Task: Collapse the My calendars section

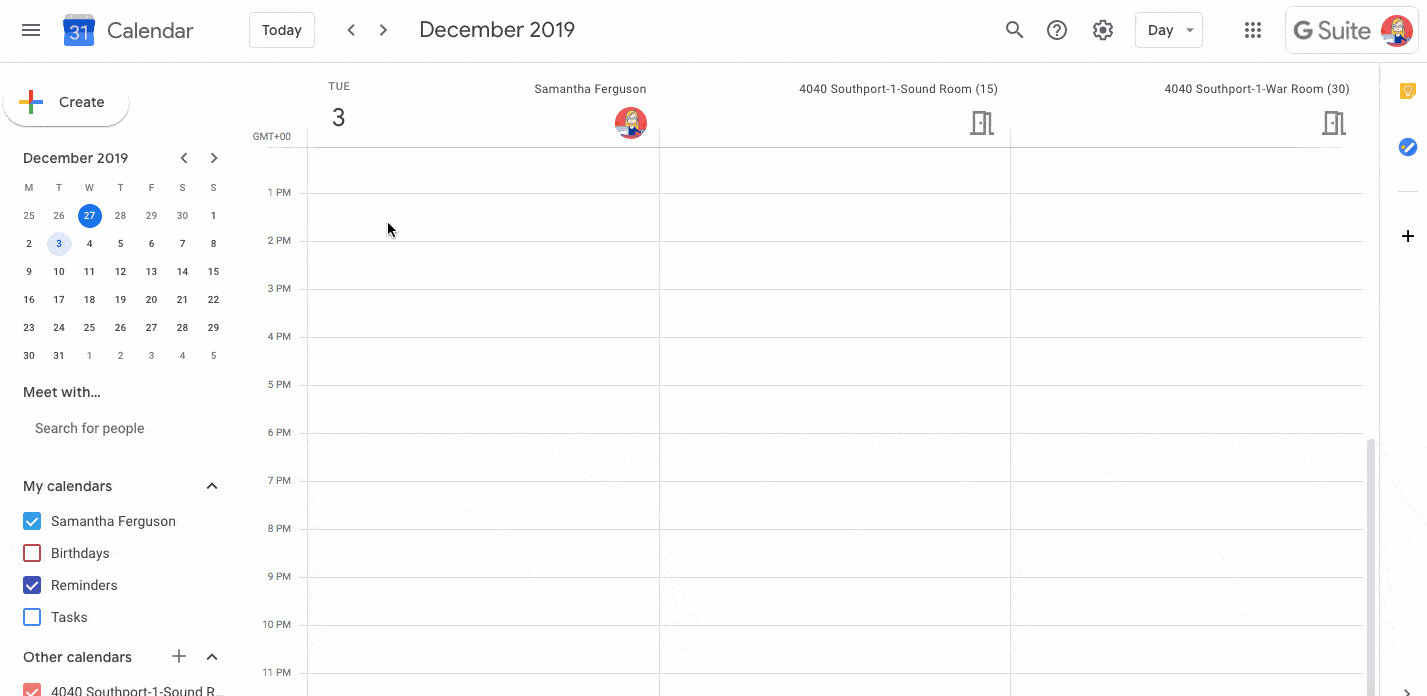Action: click(211, 486)
